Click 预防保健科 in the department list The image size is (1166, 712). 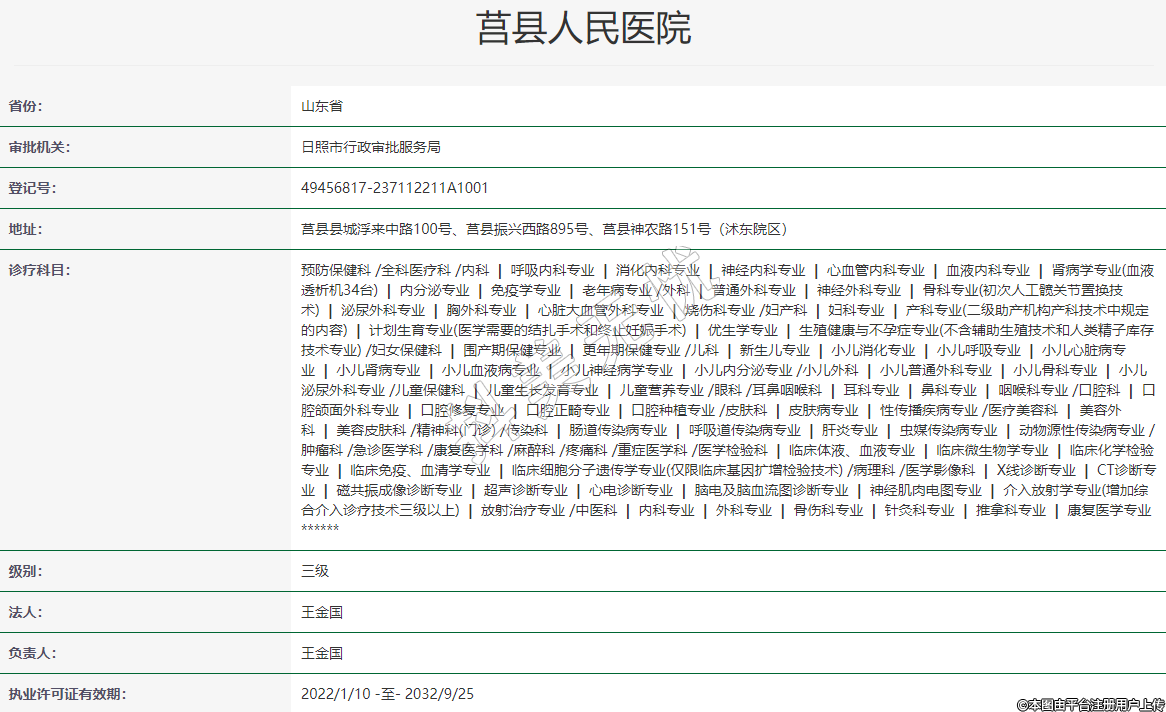pos(336,270)
